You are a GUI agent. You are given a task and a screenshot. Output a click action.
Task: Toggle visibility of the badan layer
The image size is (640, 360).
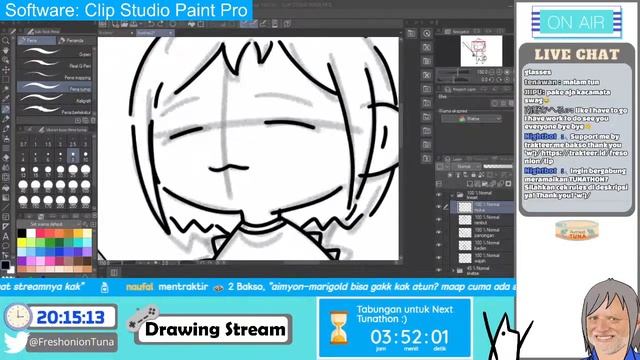pyautogui.click(x=439, y=245)
